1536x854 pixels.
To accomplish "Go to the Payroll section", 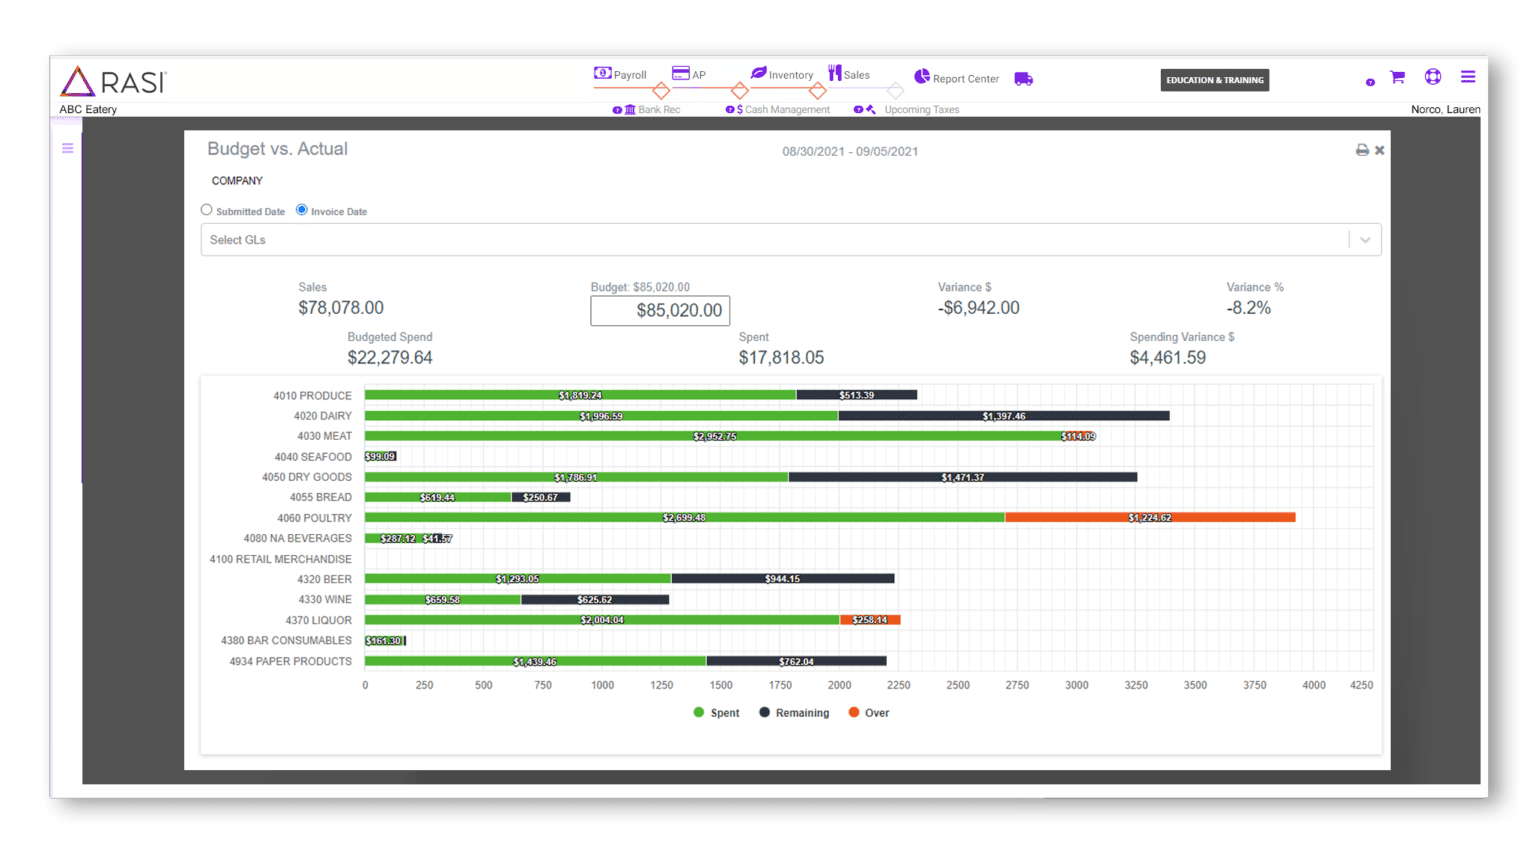I will pos(621,75).
